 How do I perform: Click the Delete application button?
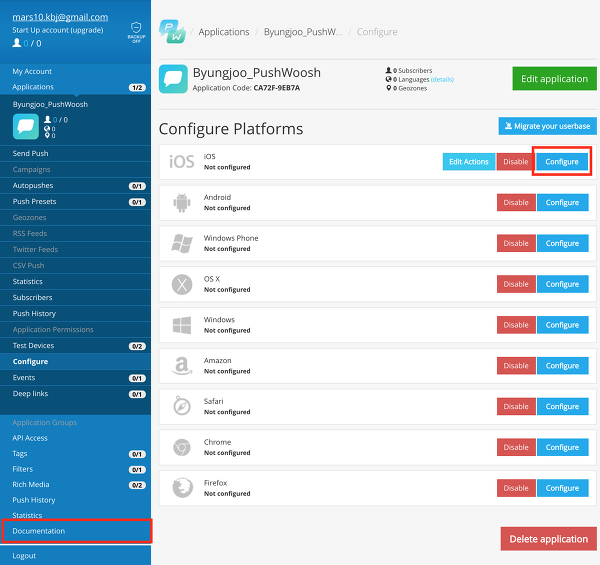(x=549, y=539)
